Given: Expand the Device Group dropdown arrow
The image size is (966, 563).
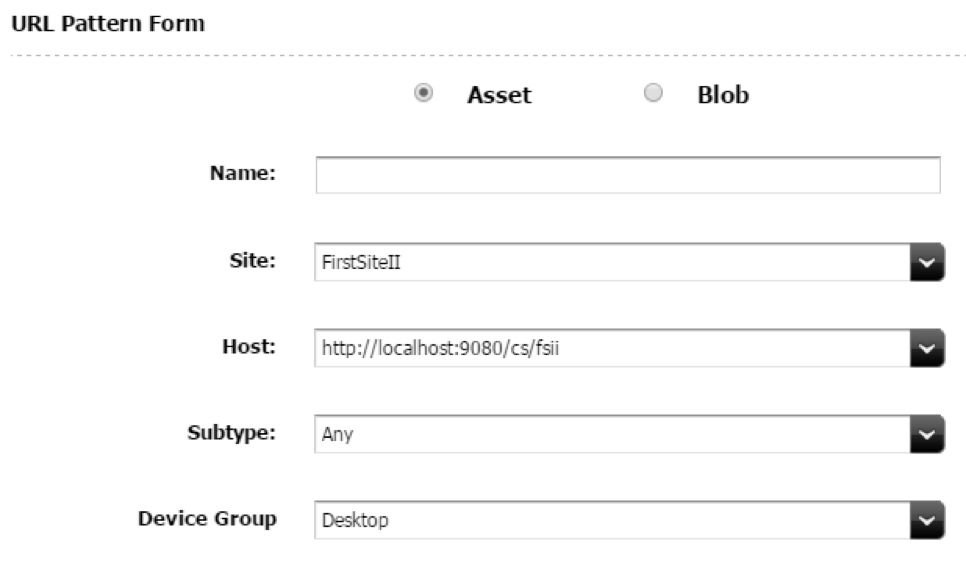Looking at the screenshot, I should [x=927, y=520].
